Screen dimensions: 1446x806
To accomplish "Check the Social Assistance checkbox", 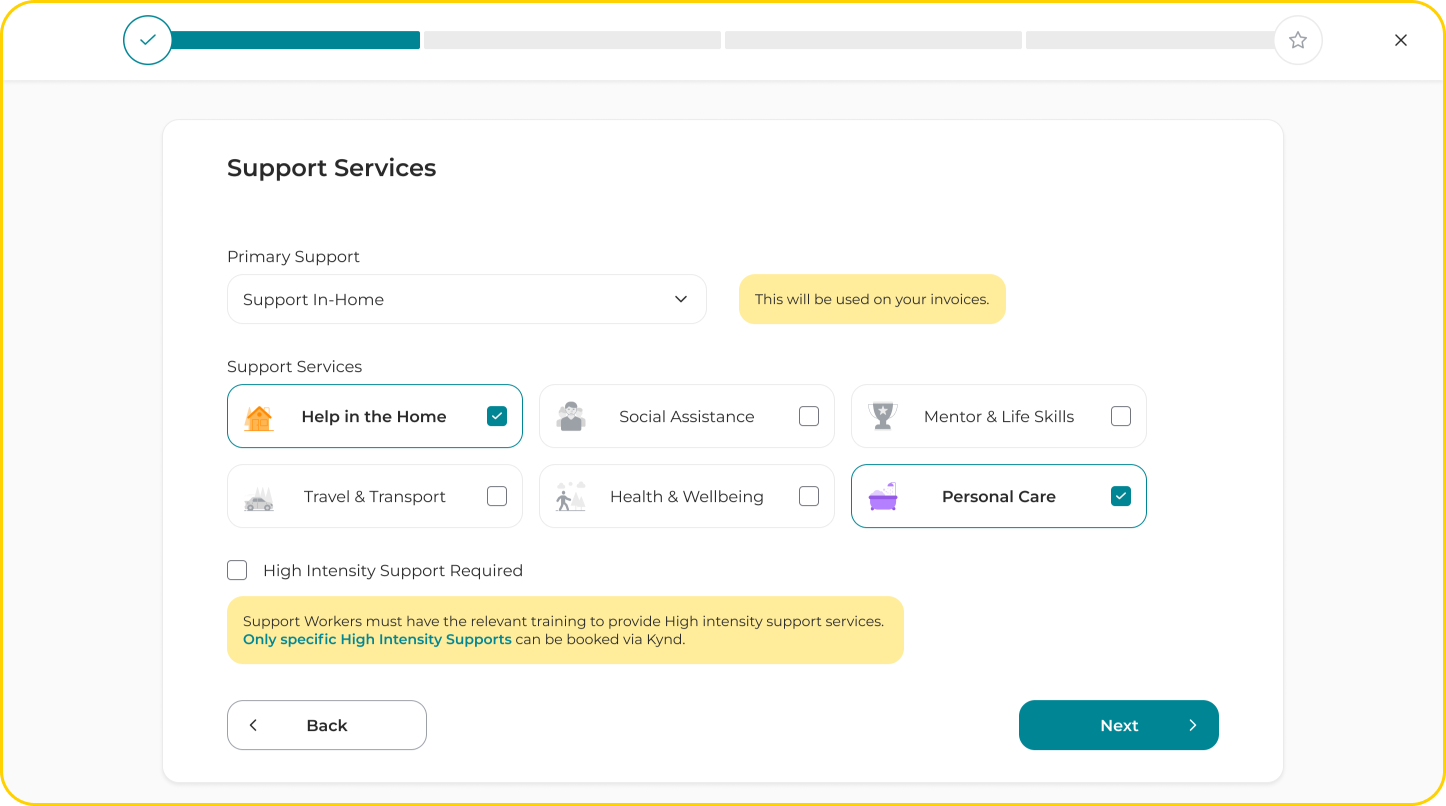I will click(809, 416).
